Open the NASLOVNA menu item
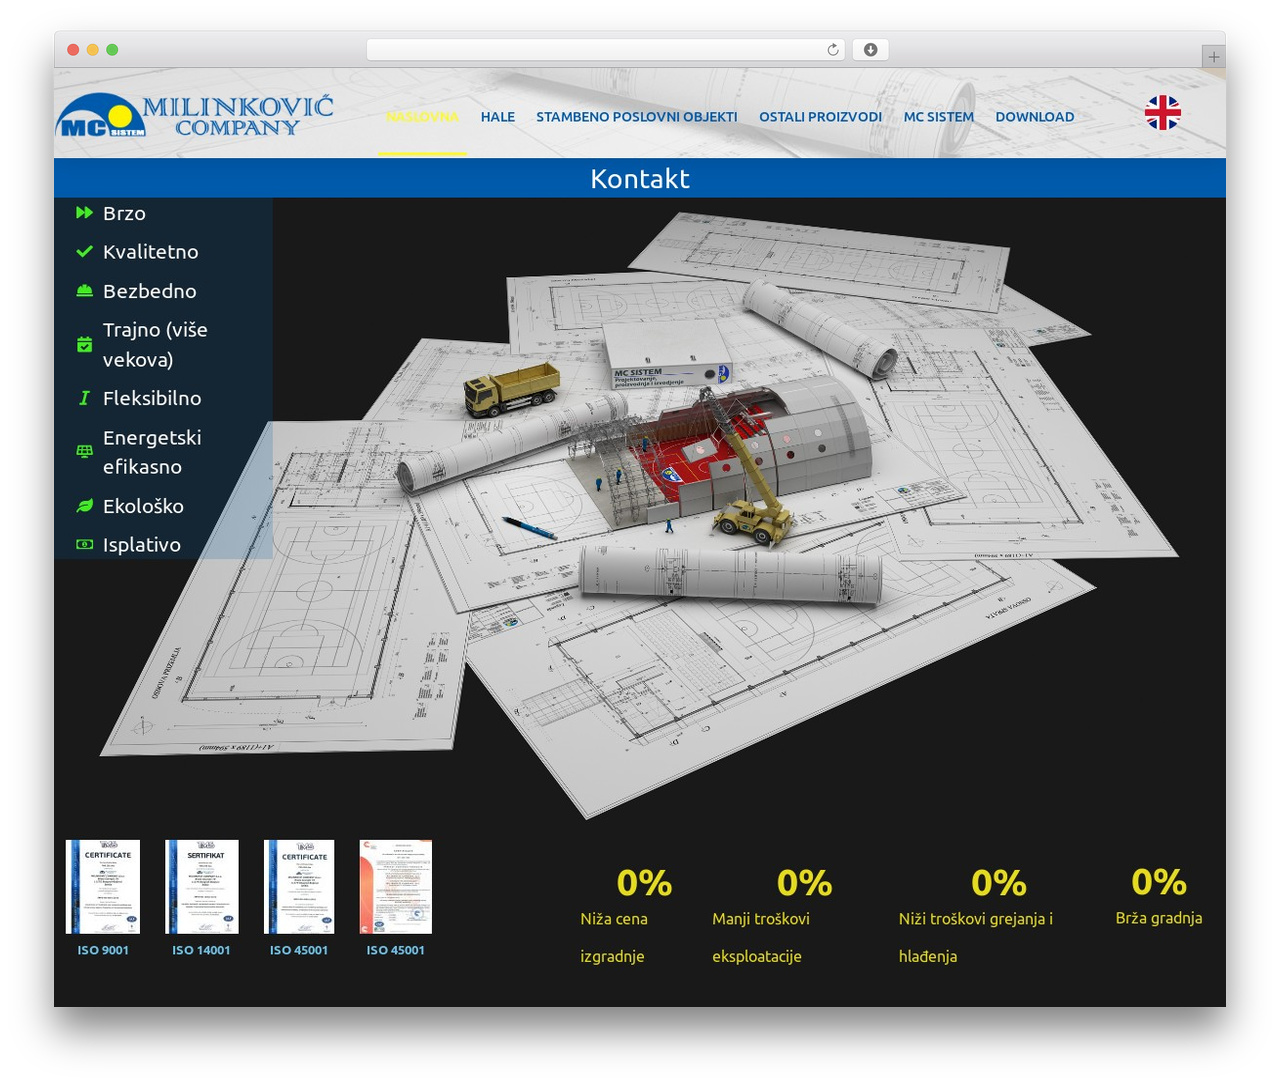This screenshot has width=1280, height=1084. tap(422, 117)
